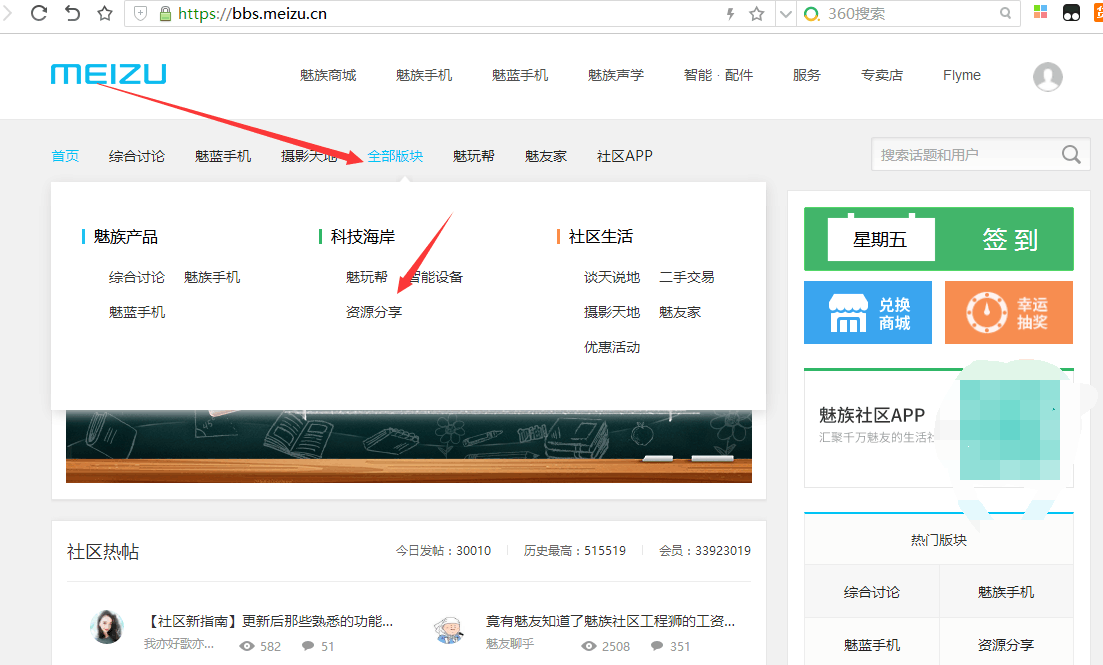Open the 【社区新指南】 post title

(269, 621)
